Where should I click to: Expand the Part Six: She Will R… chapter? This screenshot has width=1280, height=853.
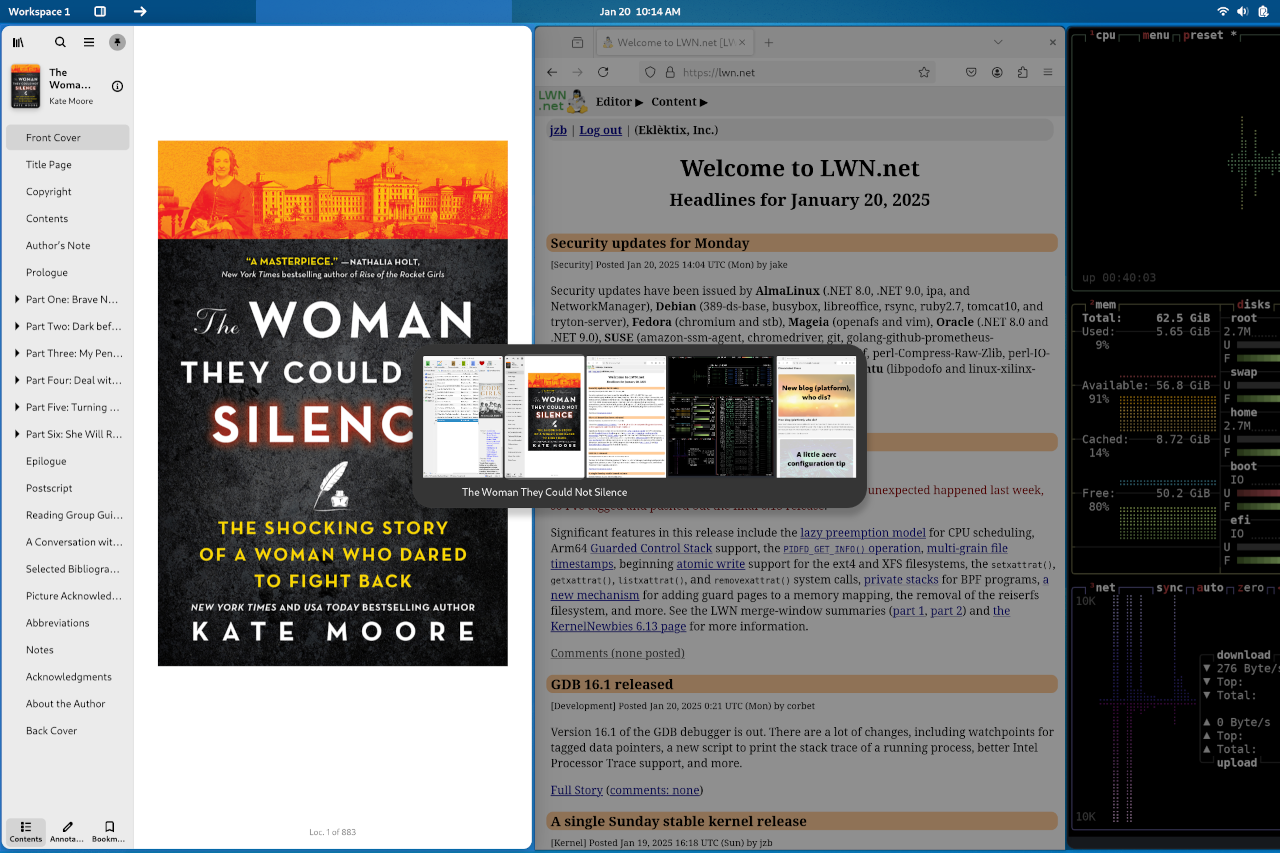pos(17,434)
